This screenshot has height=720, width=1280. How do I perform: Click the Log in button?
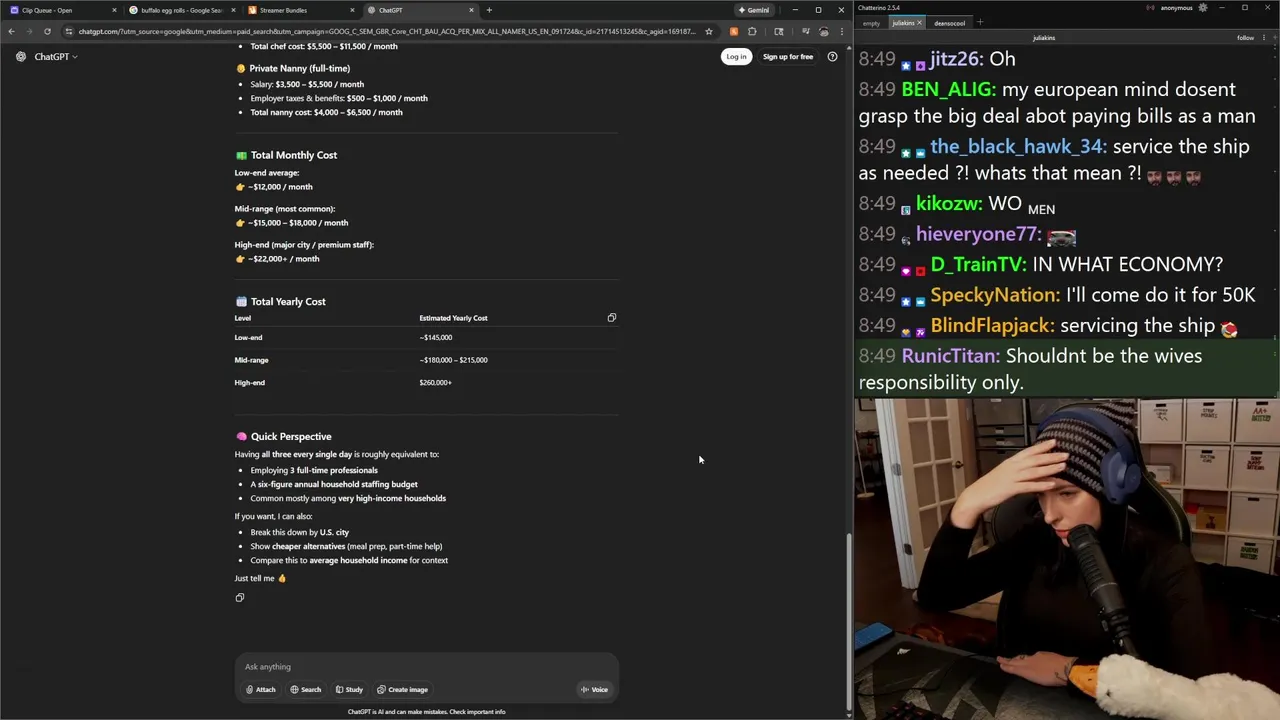coord(736,57)
